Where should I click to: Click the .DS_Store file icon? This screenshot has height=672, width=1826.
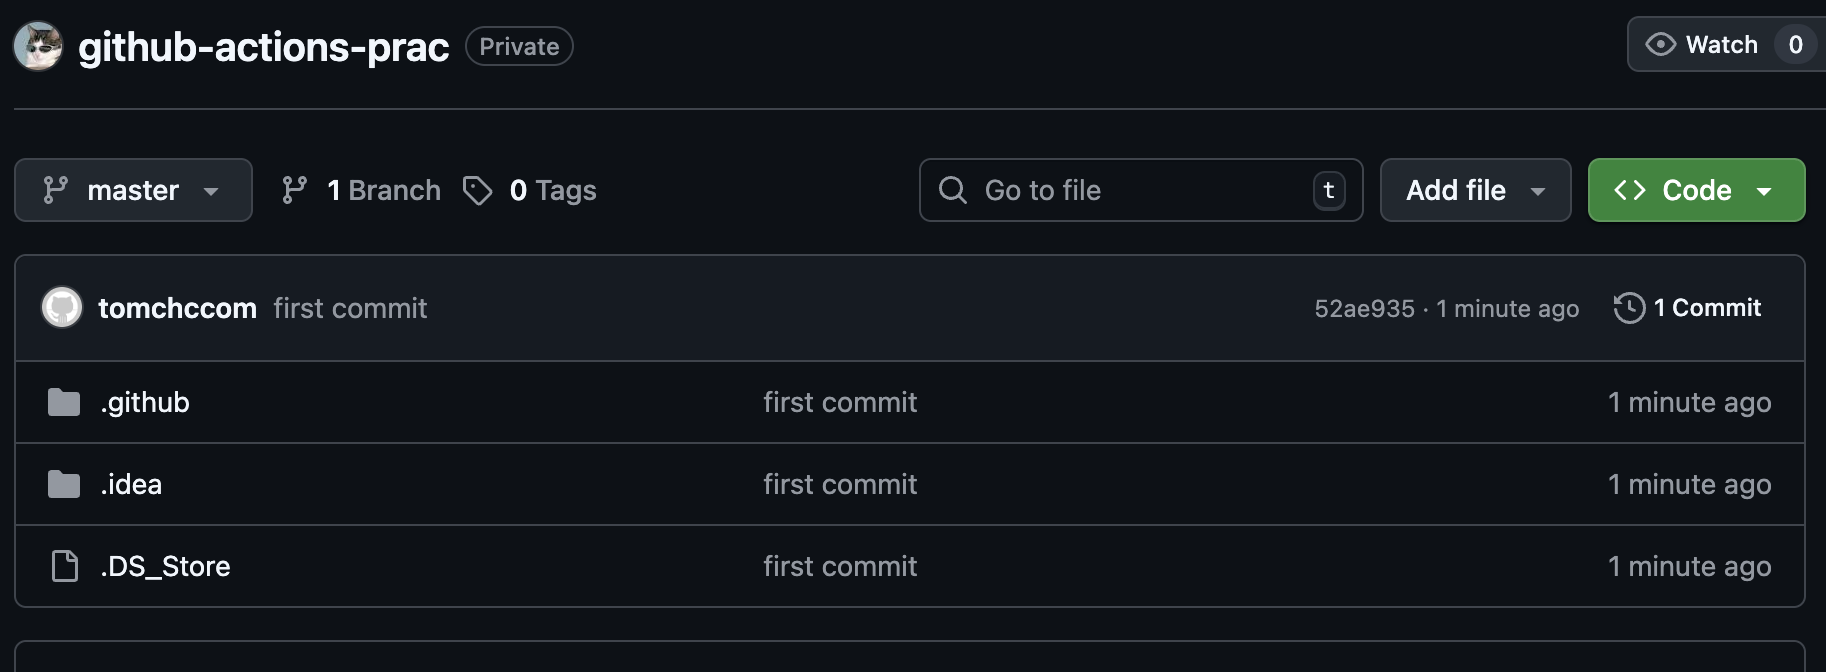(x=64, y=566)
